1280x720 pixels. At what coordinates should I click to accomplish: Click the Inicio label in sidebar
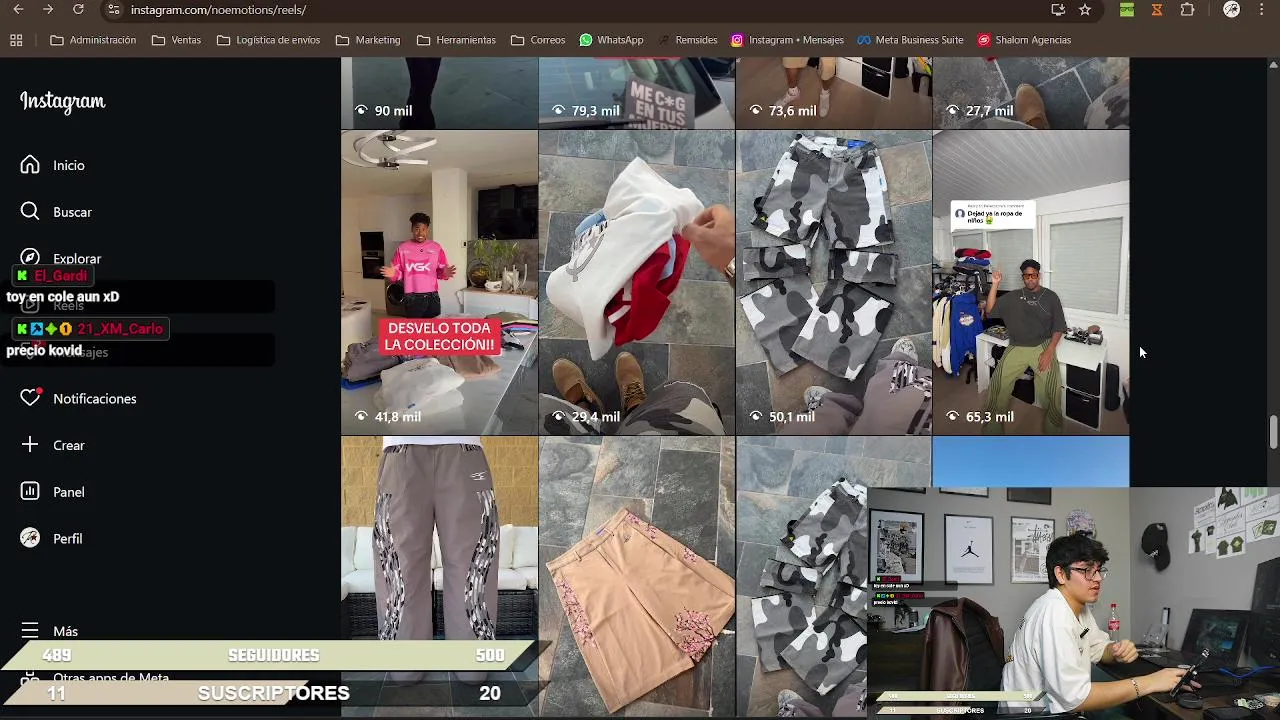point(69,165)
